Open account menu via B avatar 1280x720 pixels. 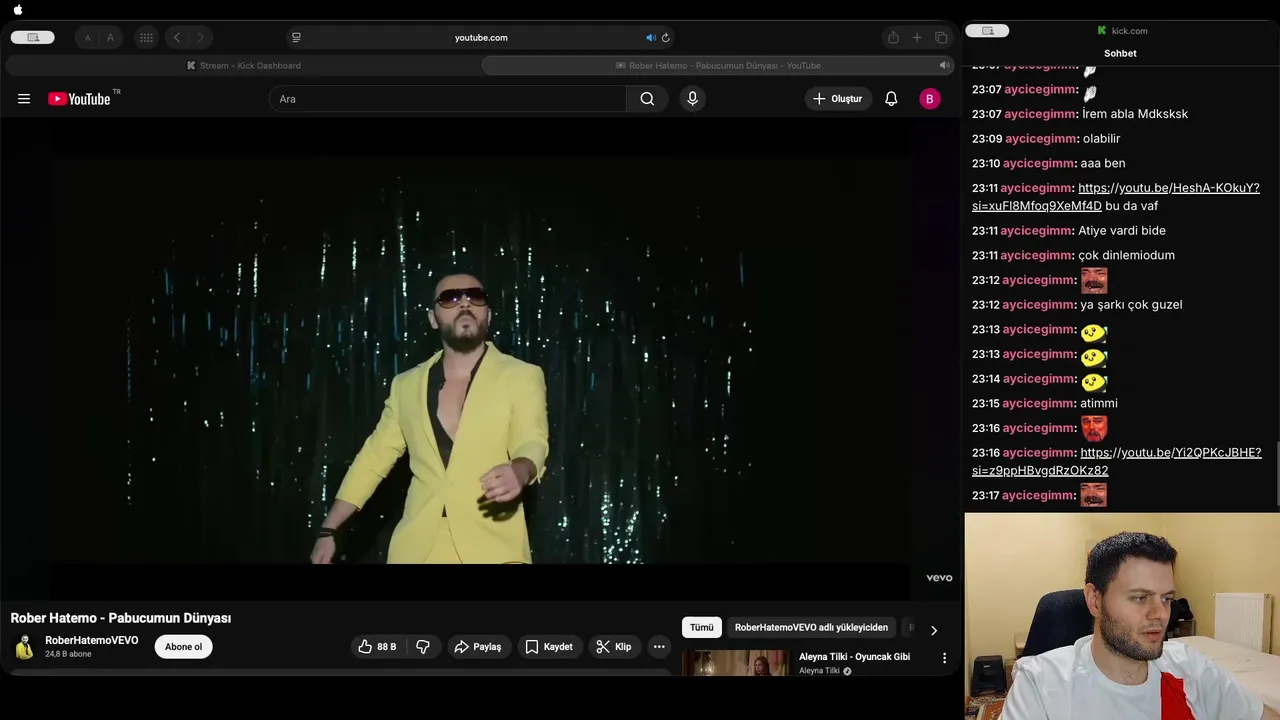(930, 99)
